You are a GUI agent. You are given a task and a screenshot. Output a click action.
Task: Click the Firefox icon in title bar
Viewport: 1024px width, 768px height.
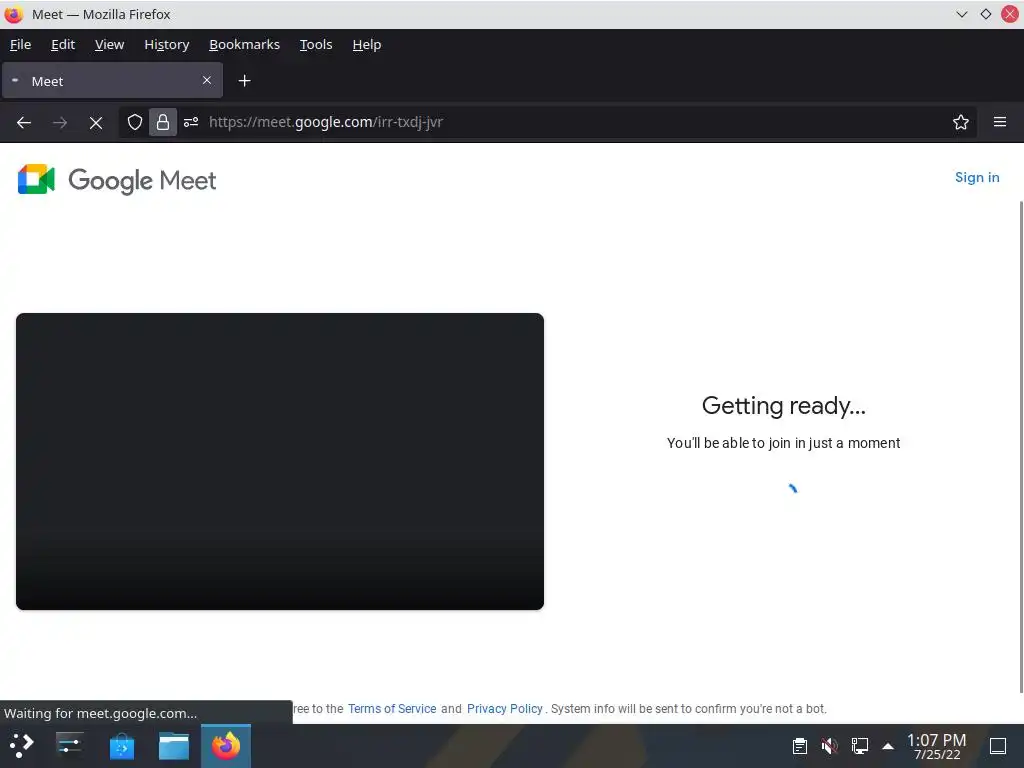14,14
